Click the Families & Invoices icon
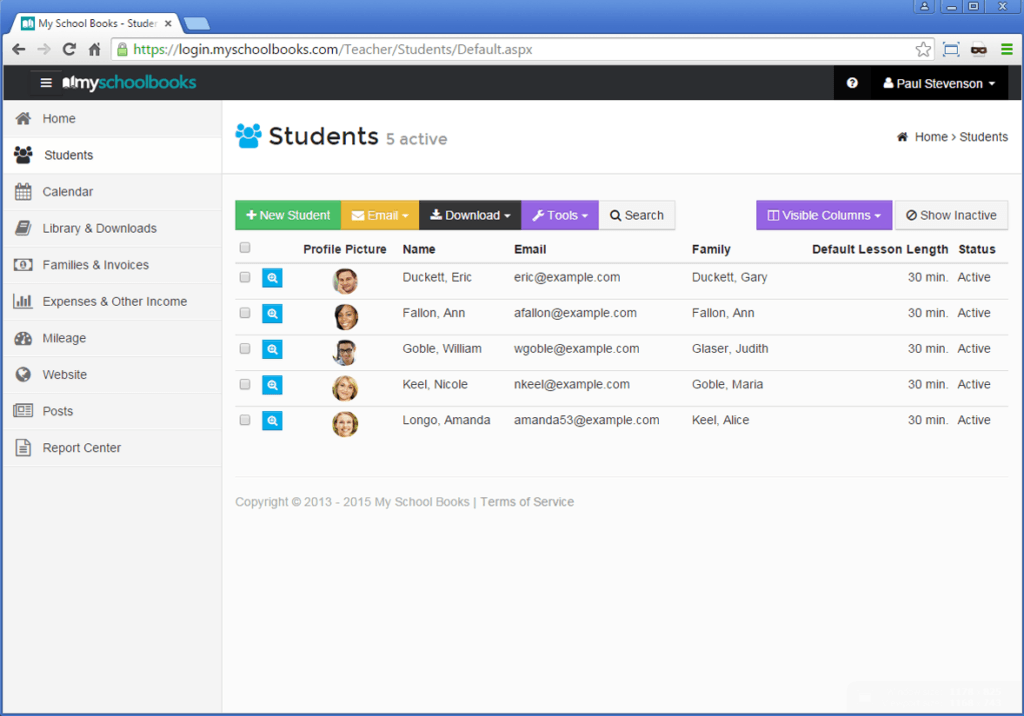 pyautogui.click(x=21, y=264)
